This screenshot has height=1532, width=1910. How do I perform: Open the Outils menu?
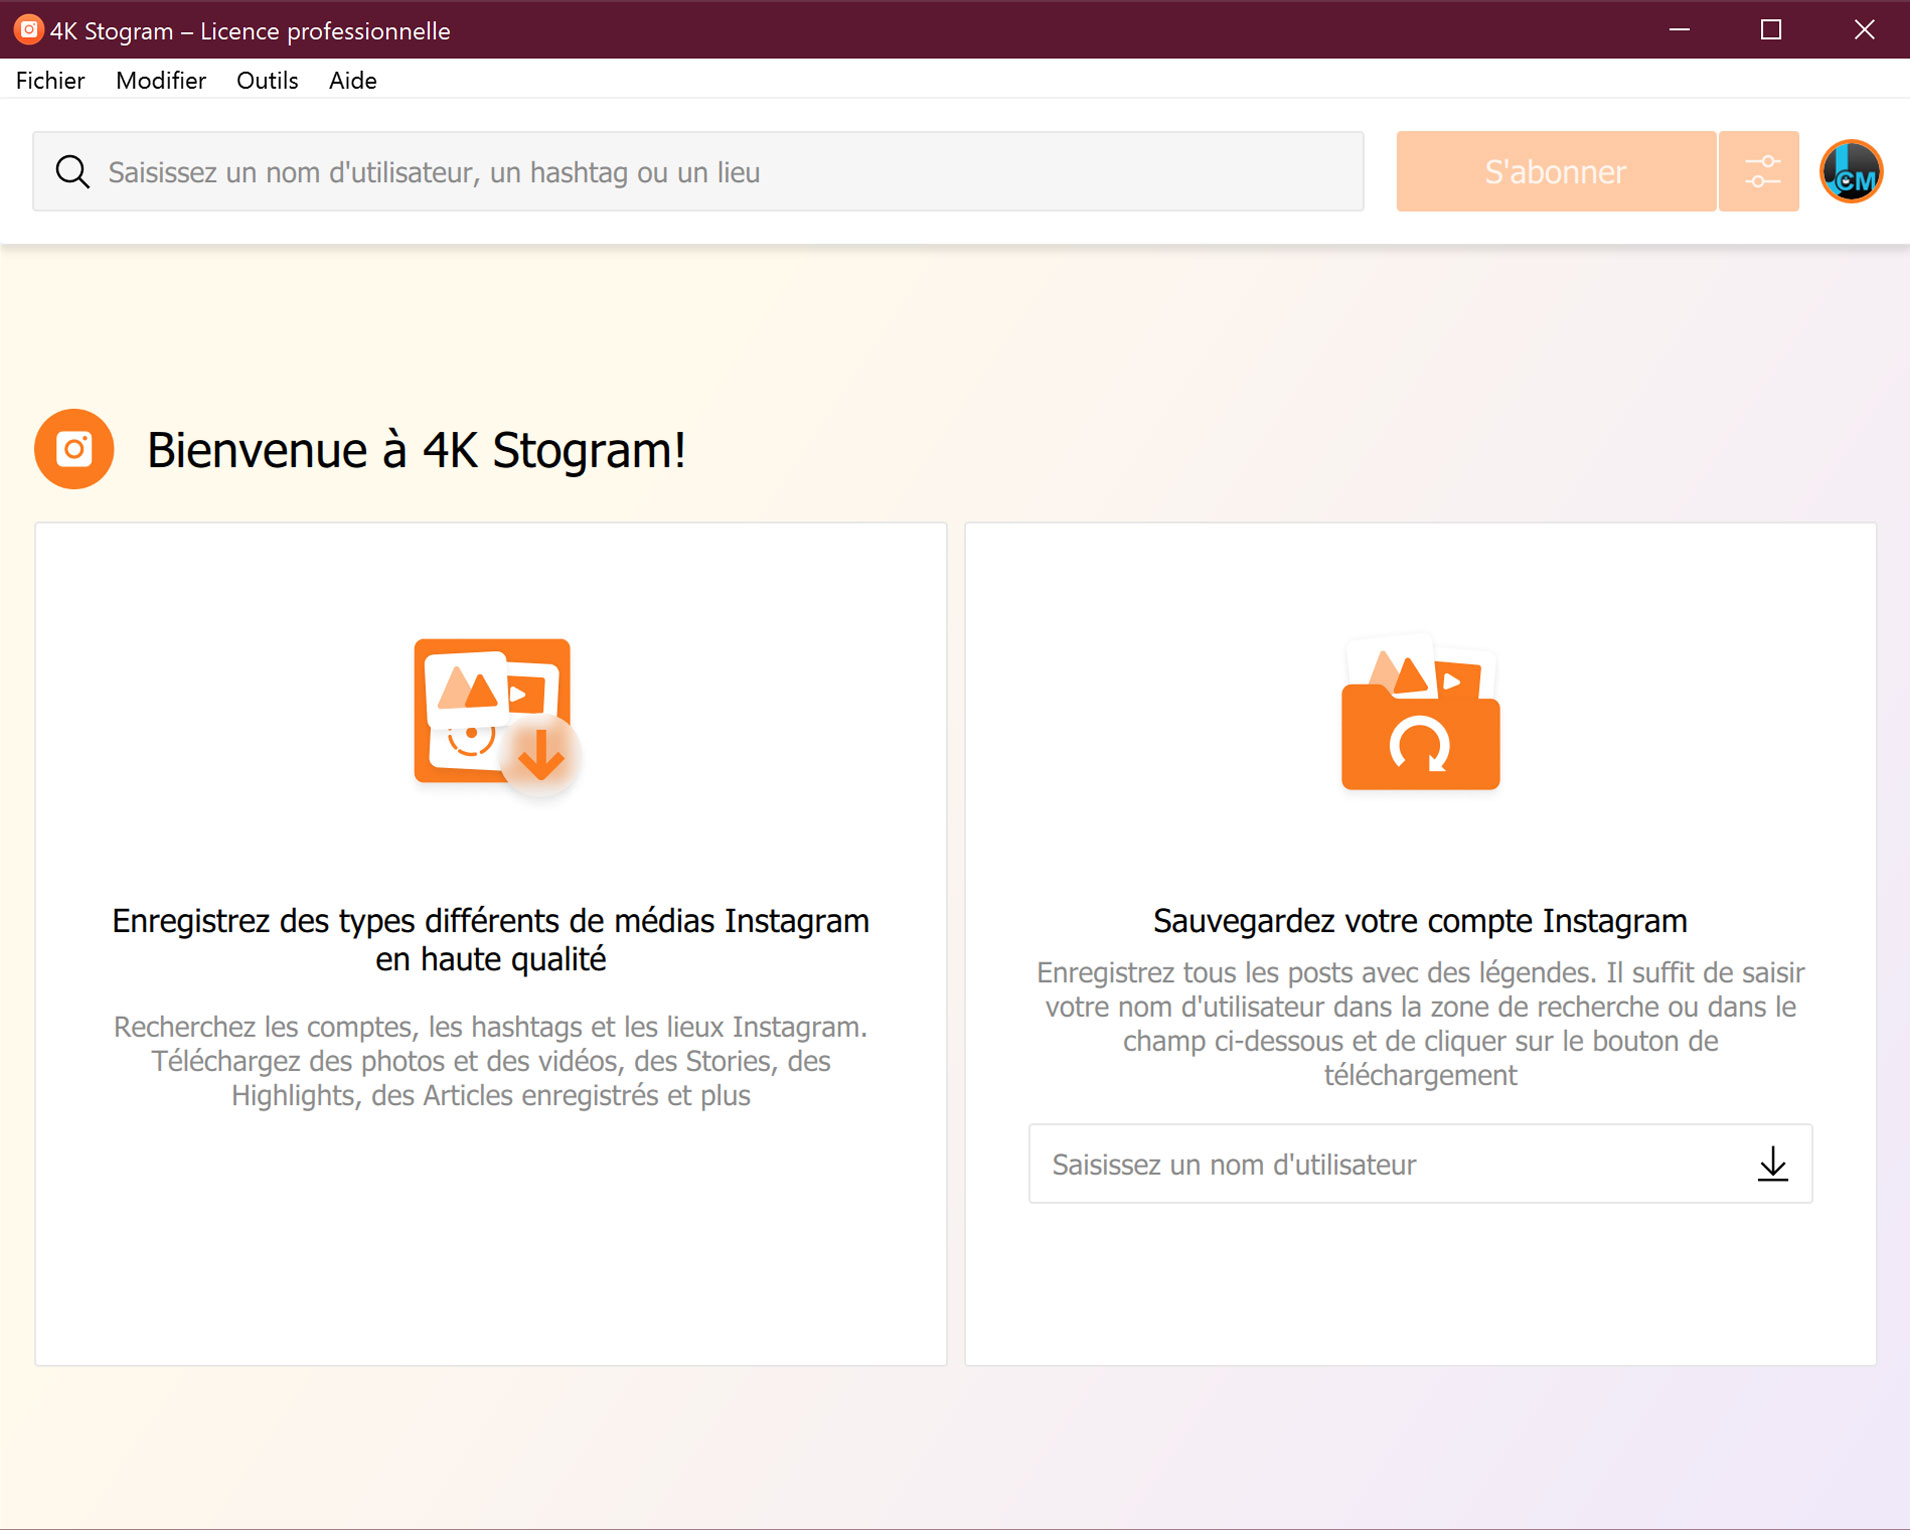pyautogui.click(x=267, y=80)
